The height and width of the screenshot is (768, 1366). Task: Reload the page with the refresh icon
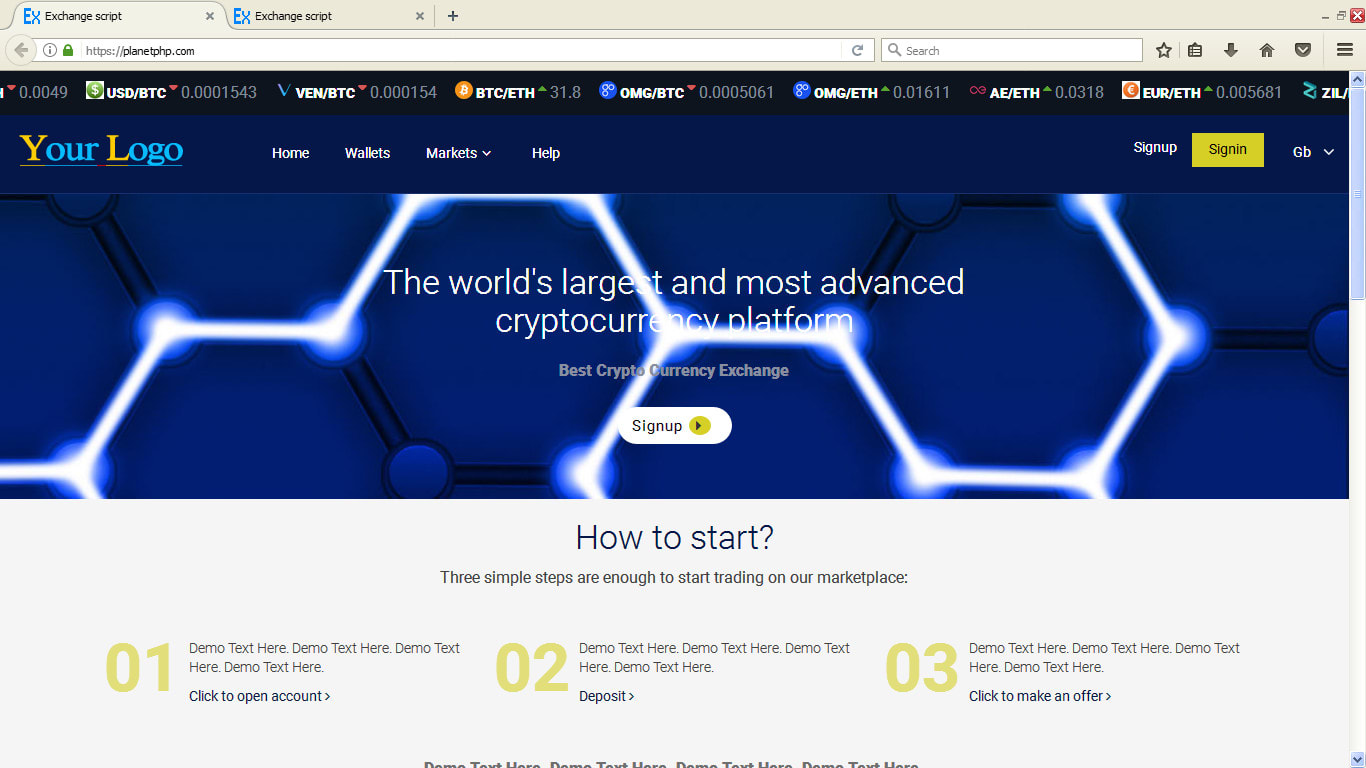click(x=857, y=50)
